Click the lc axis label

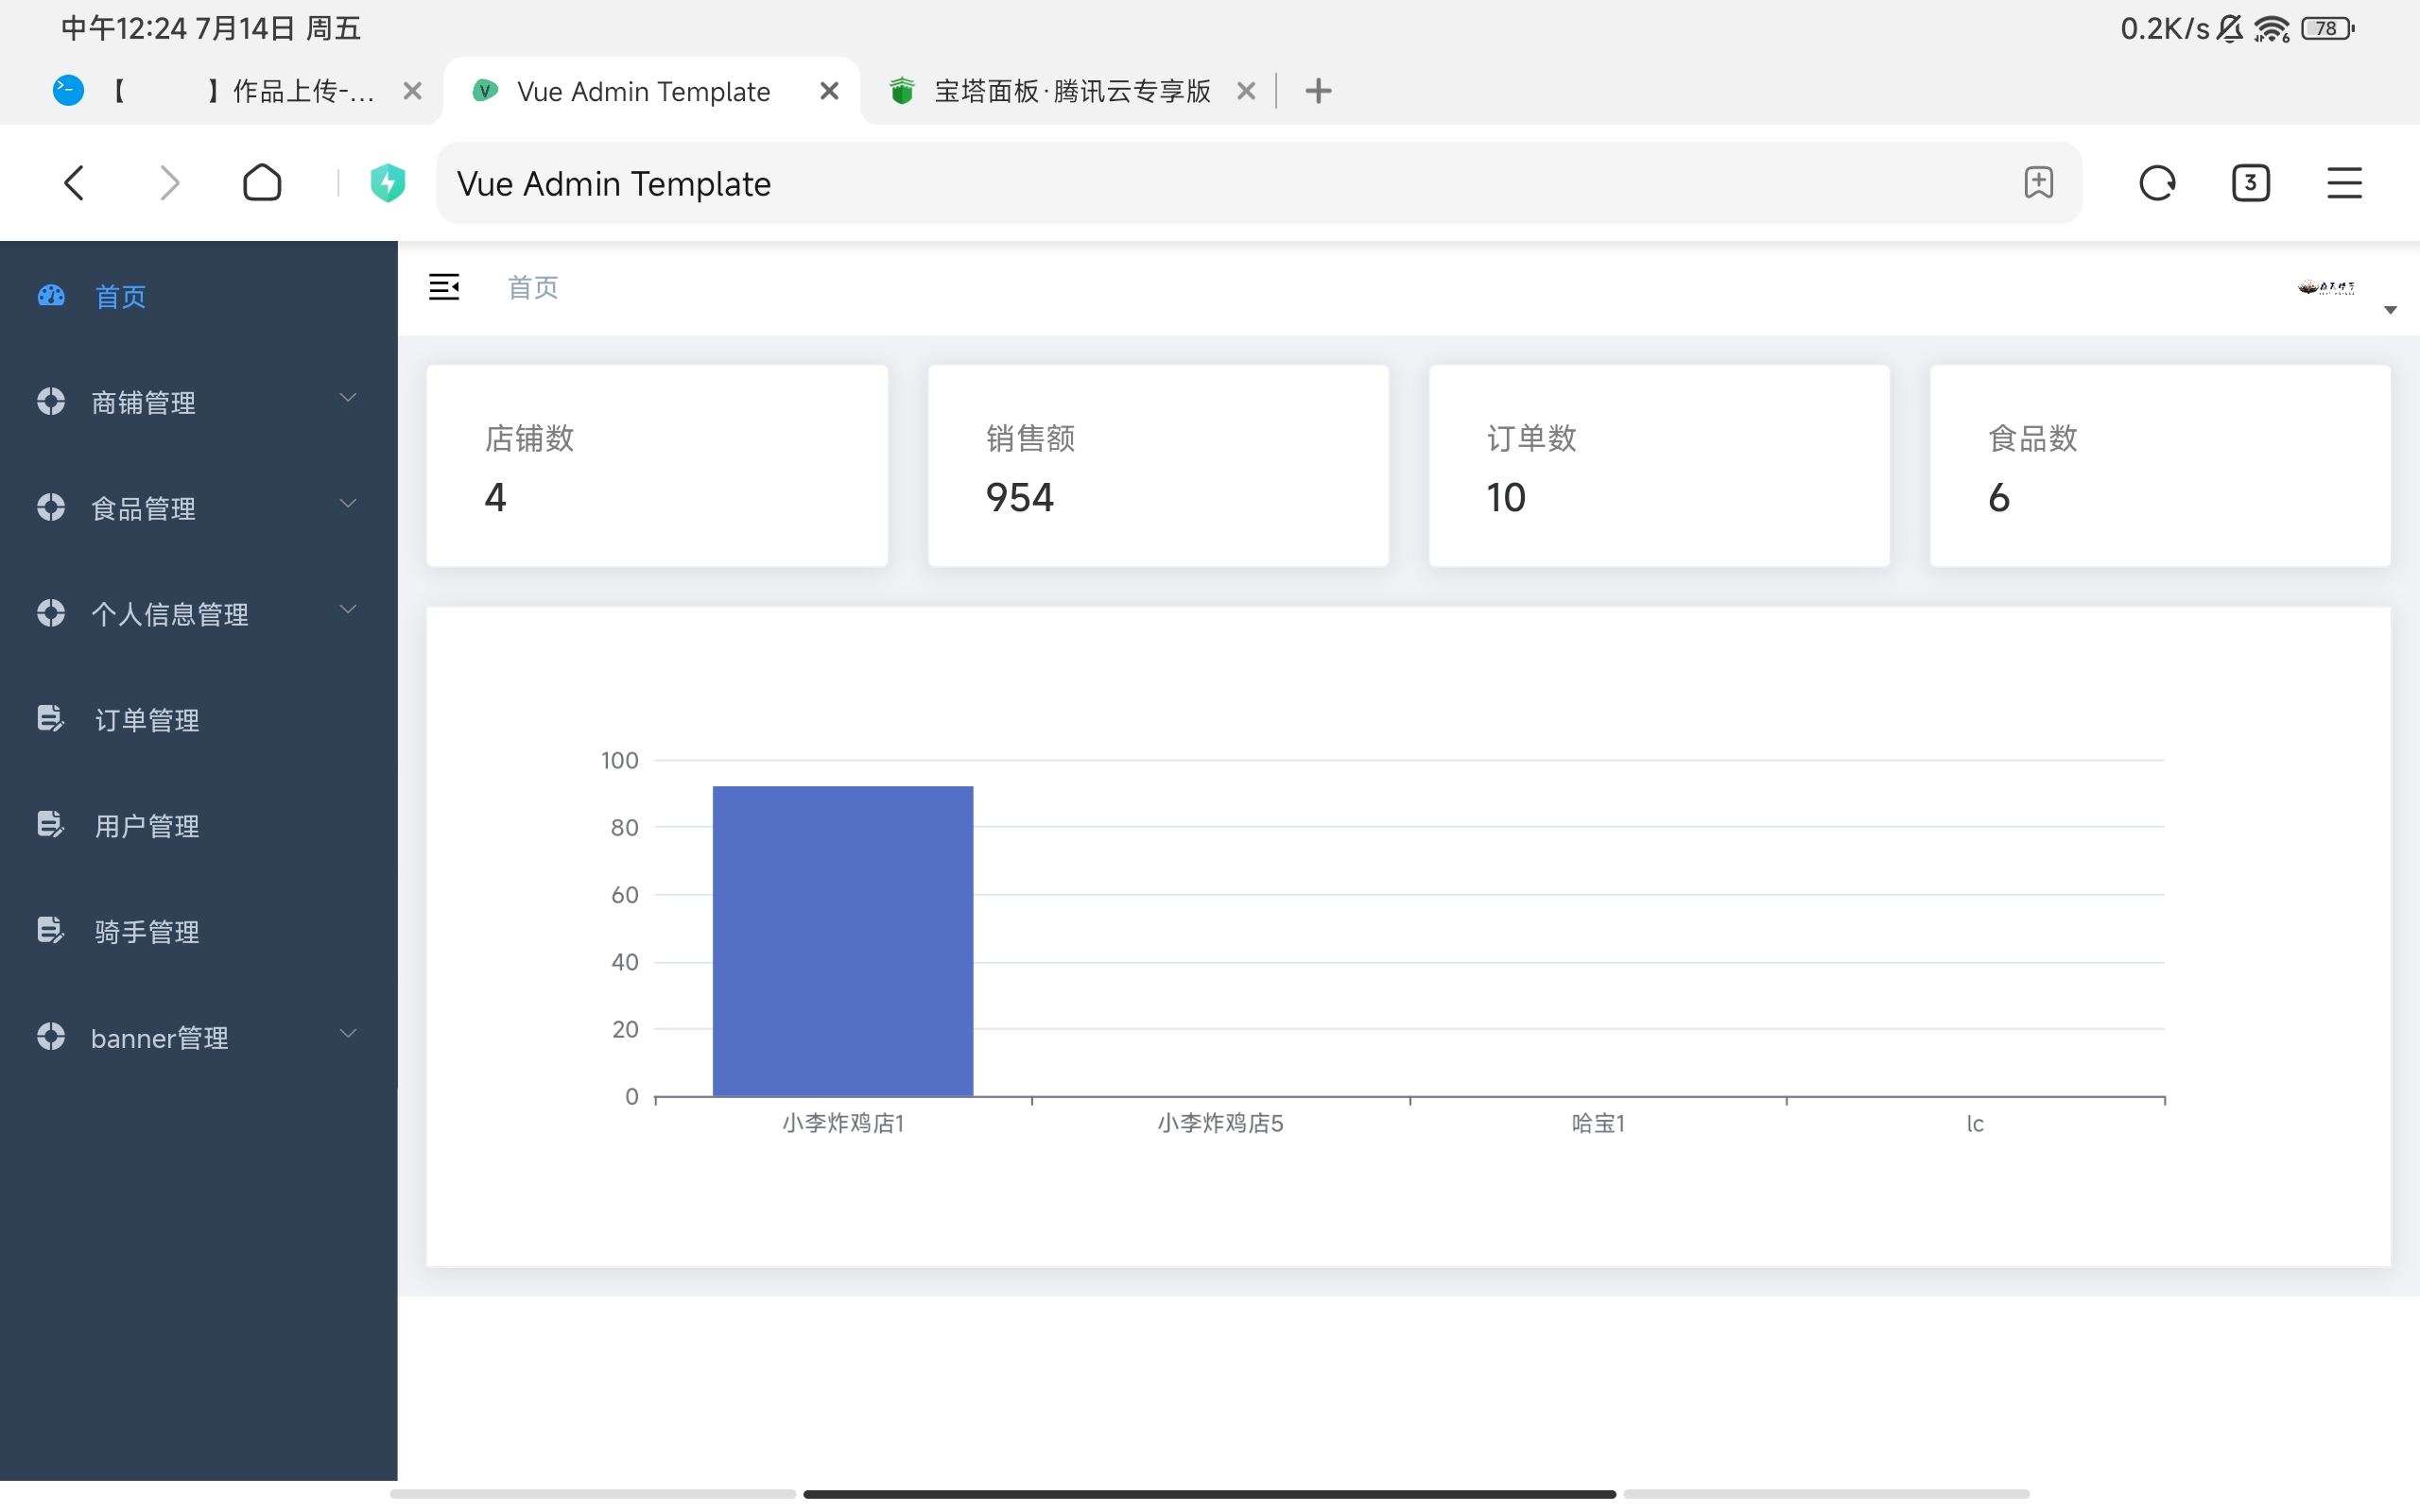tap(1975, 1123)
